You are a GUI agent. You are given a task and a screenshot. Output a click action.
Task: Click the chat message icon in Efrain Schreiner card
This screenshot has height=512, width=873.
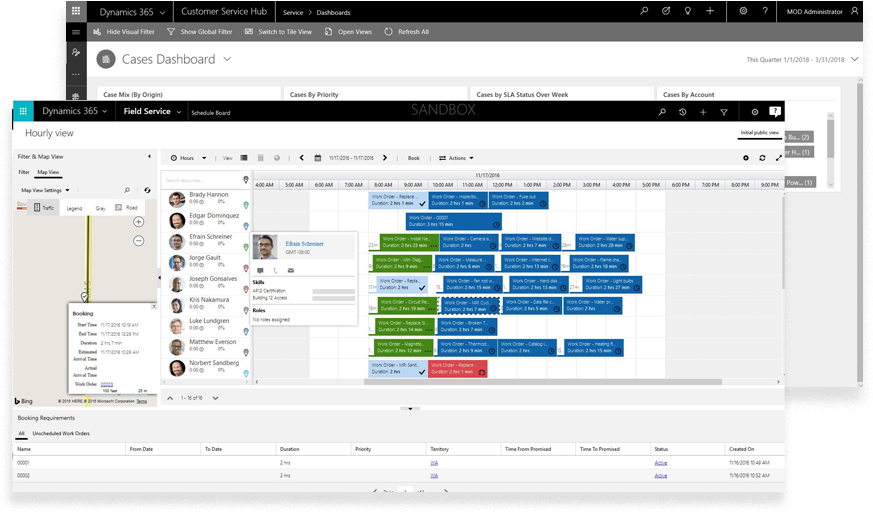(260, 270)
